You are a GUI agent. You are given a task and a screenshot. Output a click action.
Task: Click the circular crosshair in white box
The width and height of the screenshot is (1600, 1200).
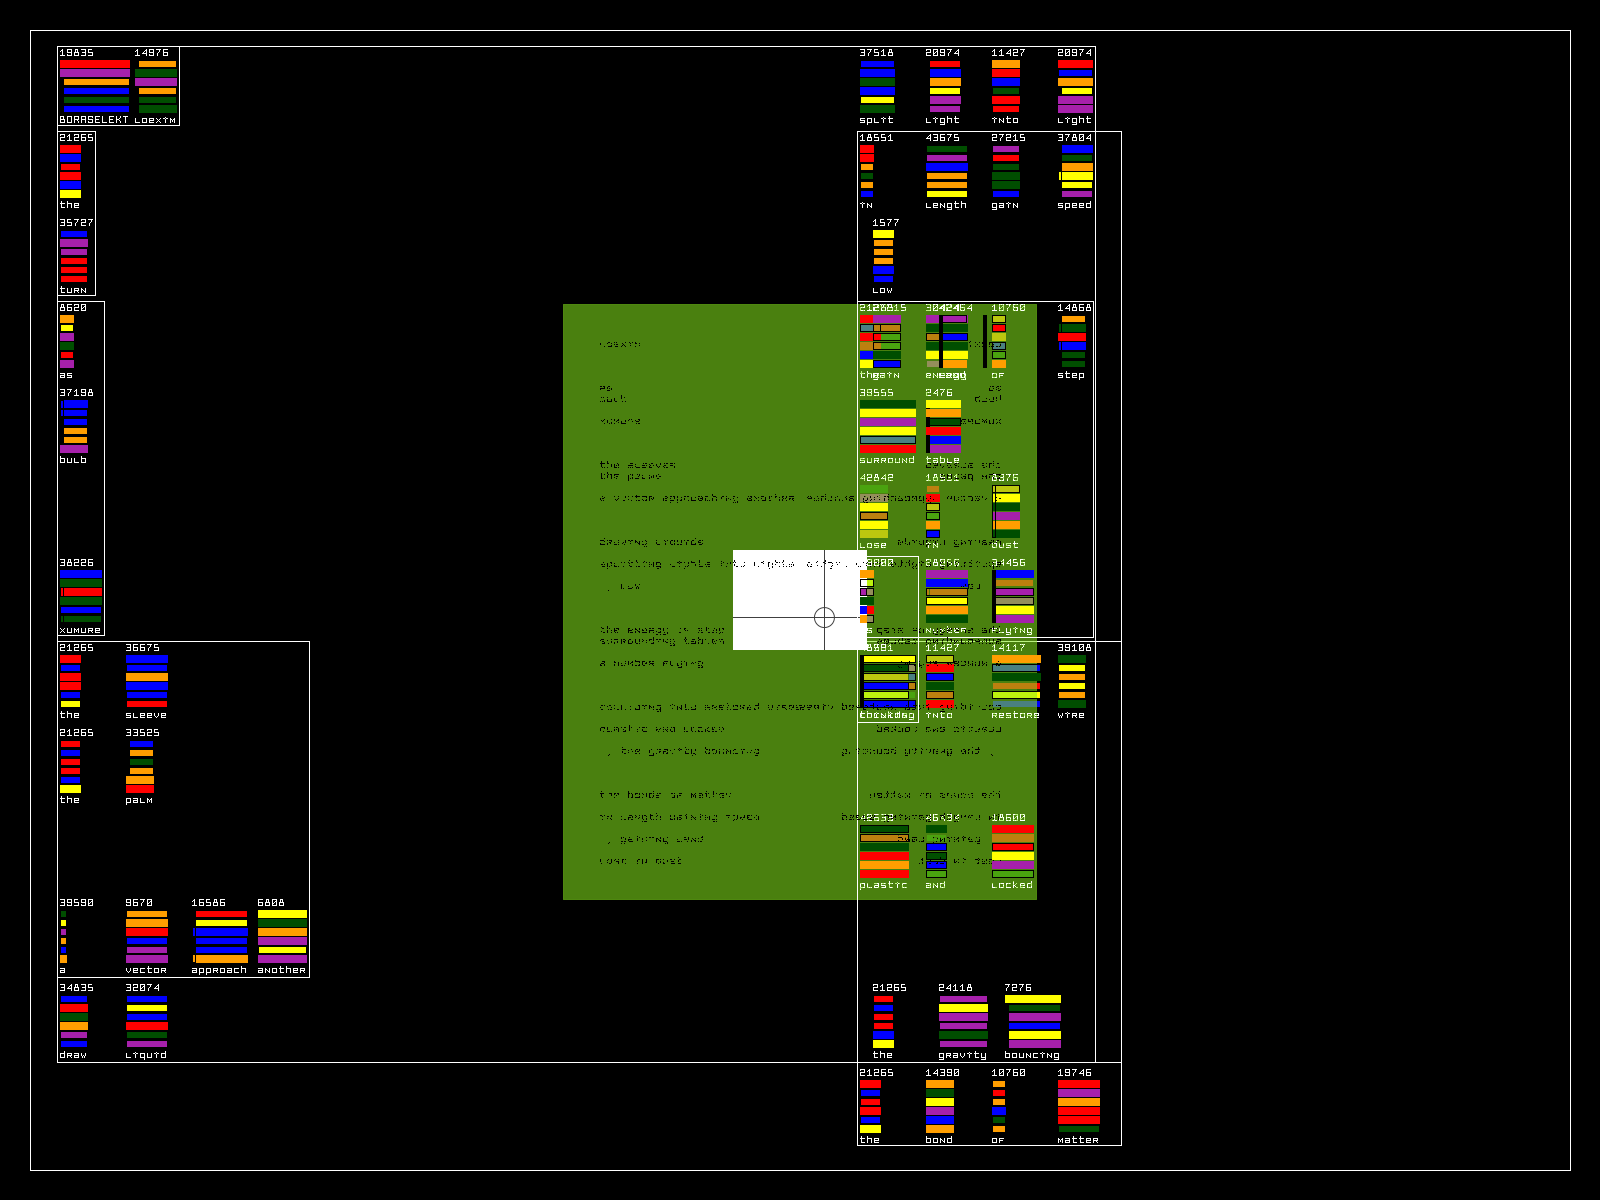[x=824, y=617]
